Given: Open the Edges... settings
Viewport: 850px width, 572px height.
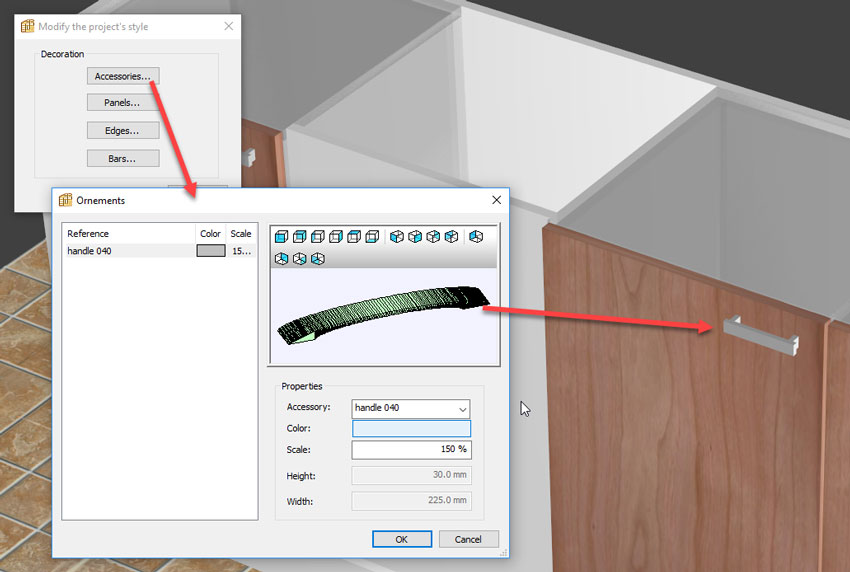Looking at the screenshot, I should click(x=123, y=131).
